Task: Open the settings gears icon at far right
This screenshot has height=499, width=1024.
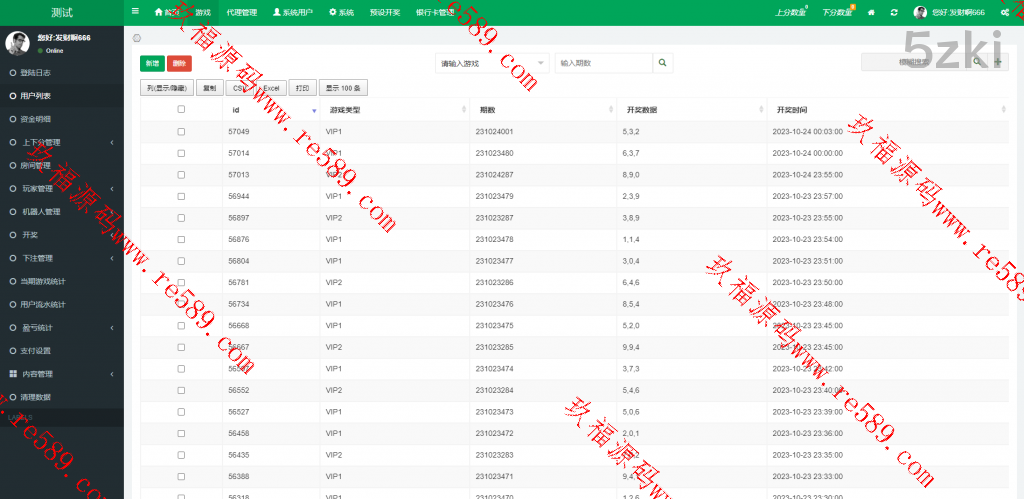Action: point(1004,13)
